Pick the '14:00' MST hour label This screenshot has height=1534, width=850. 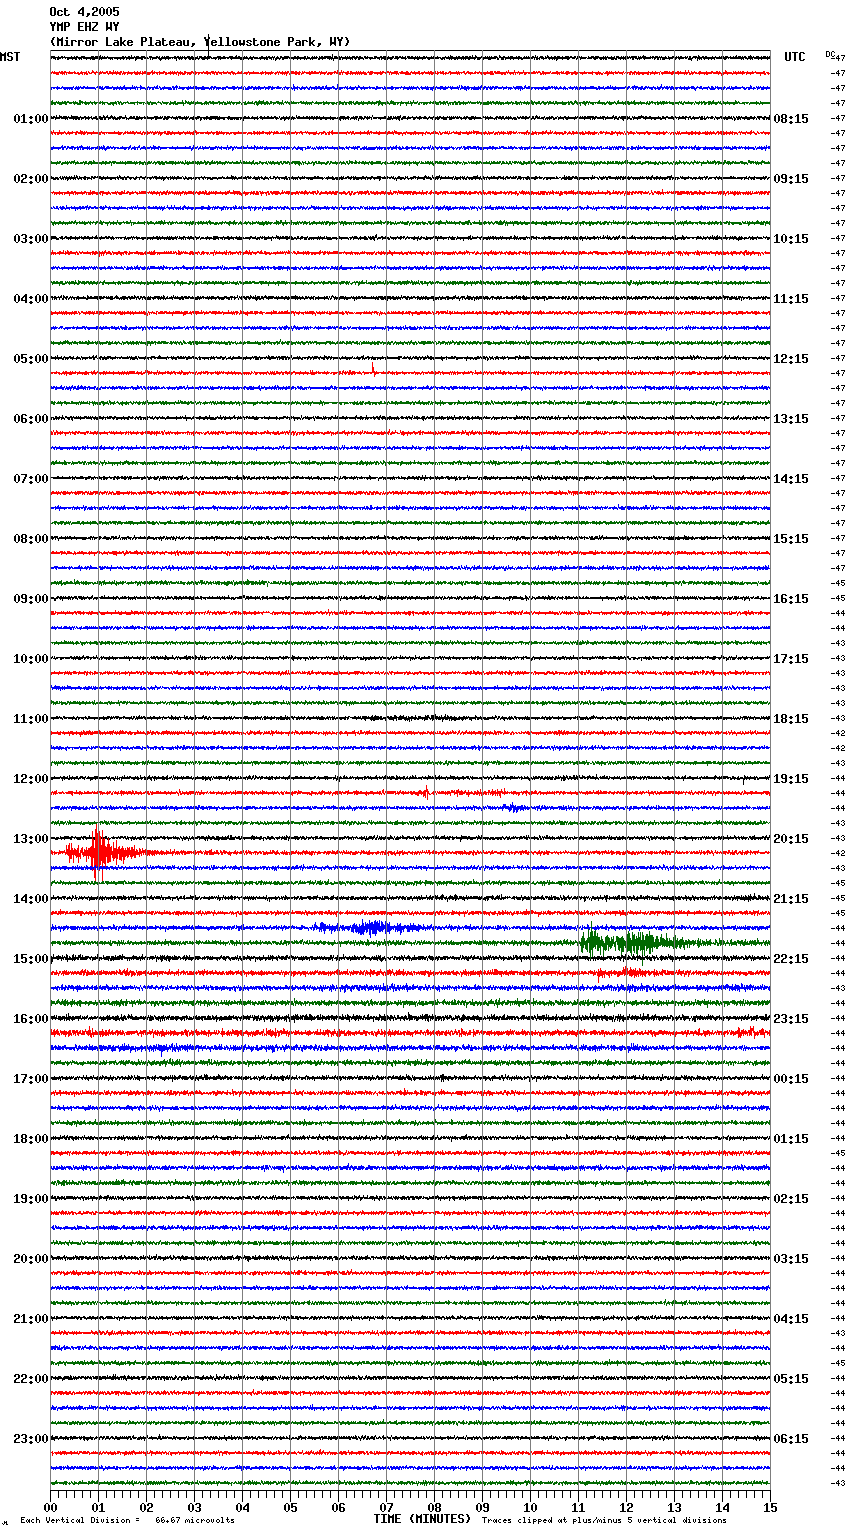31,899
